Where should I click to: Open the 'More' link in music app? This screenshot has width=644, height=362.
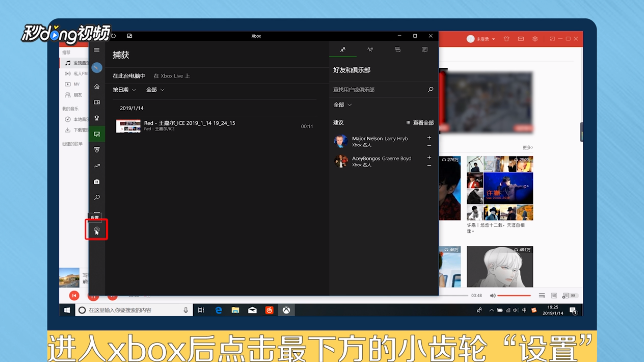click(x=528, y=148)
